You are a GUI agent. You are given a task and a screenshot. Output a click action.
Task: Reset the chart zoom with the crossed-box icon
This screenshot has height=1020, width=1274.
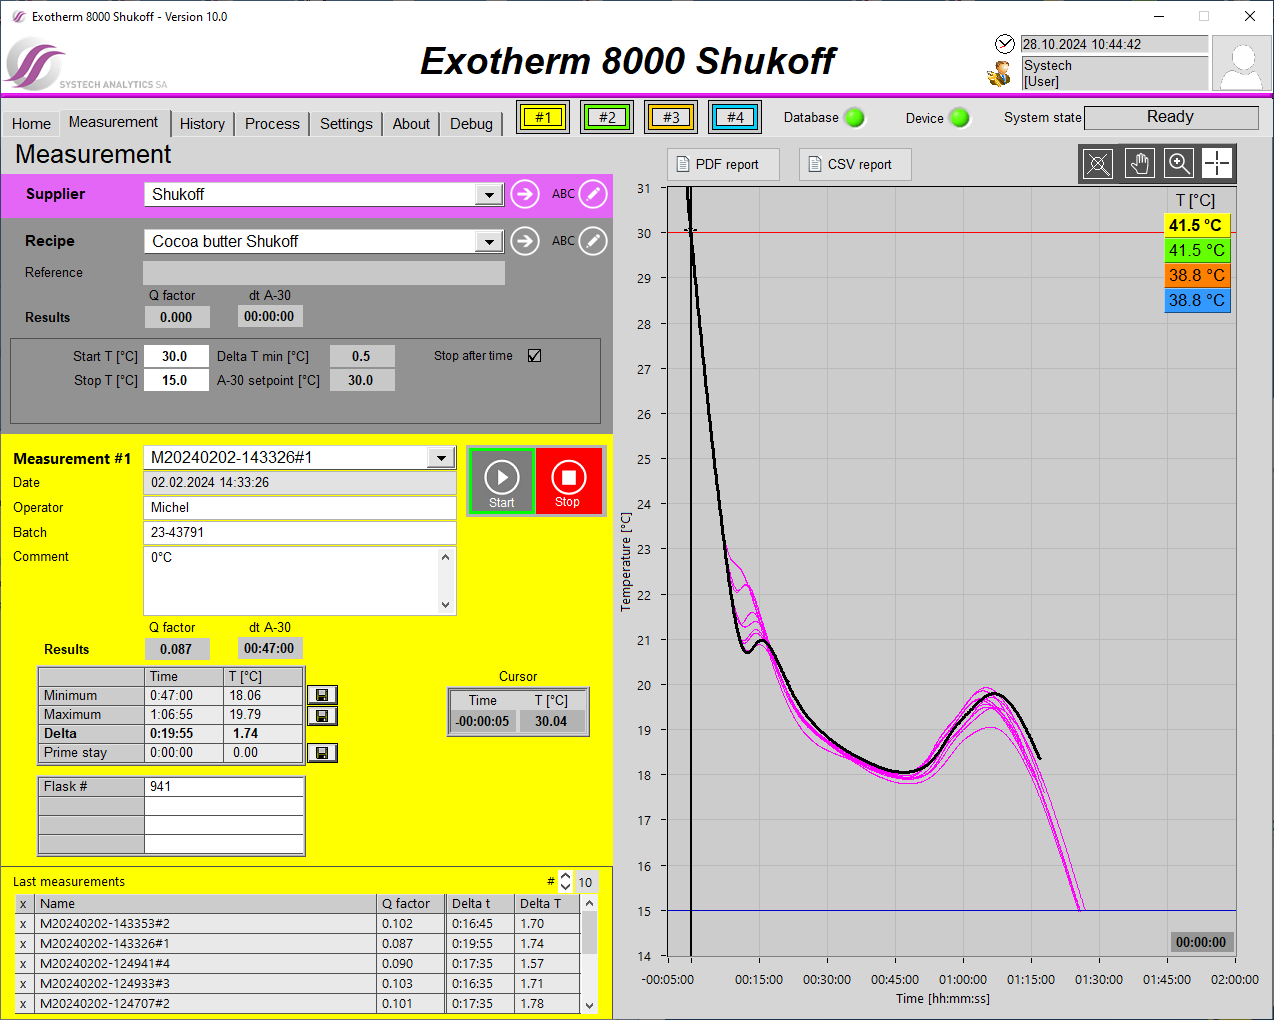point(1098,164)
